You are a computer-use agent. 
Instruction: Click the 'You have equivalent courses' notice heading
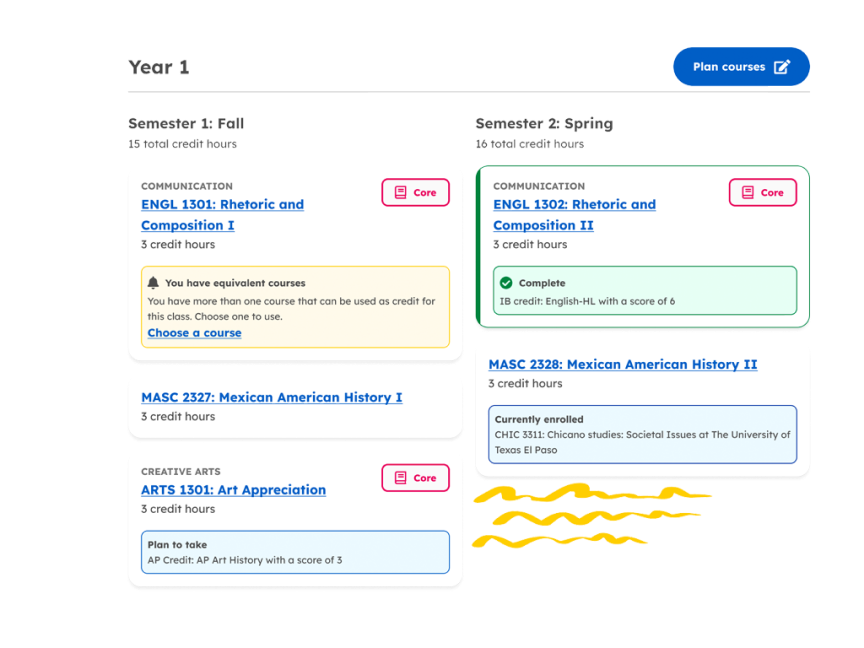click(x=235, y=283)
